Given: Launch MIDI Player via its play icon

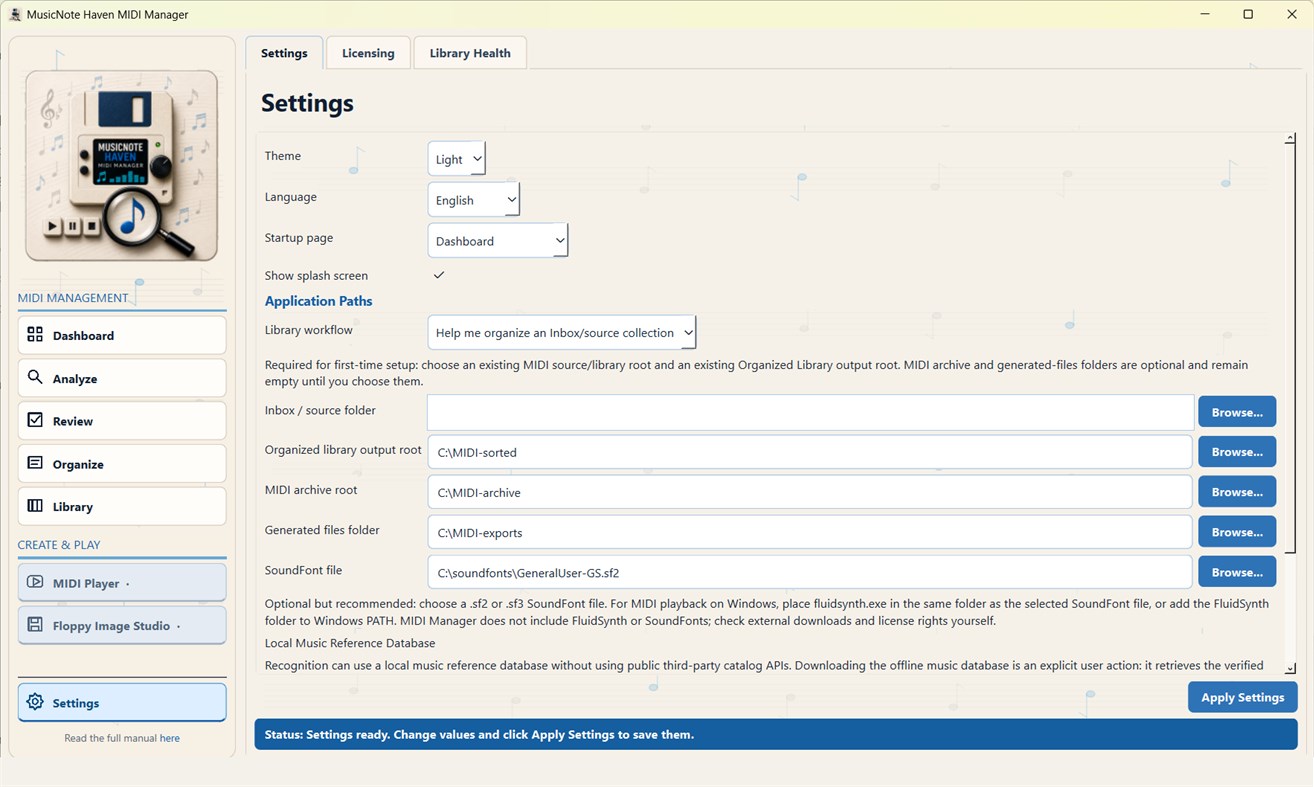Looking at the screenshot, I should pyautogui.click(x=35, y=582).
